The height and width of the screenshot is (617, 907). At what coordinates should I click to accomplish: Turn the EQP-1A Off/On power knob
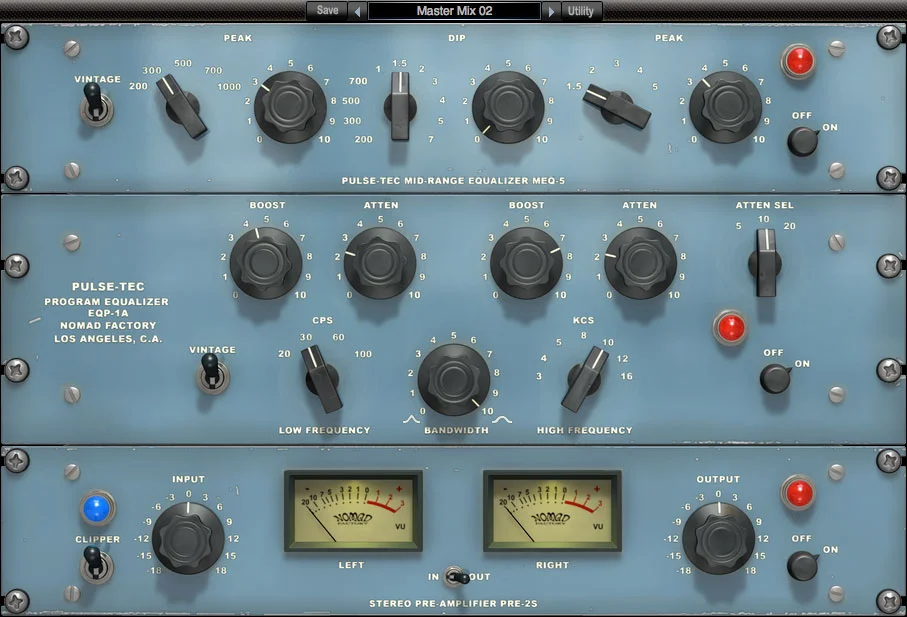coord(775,378)
